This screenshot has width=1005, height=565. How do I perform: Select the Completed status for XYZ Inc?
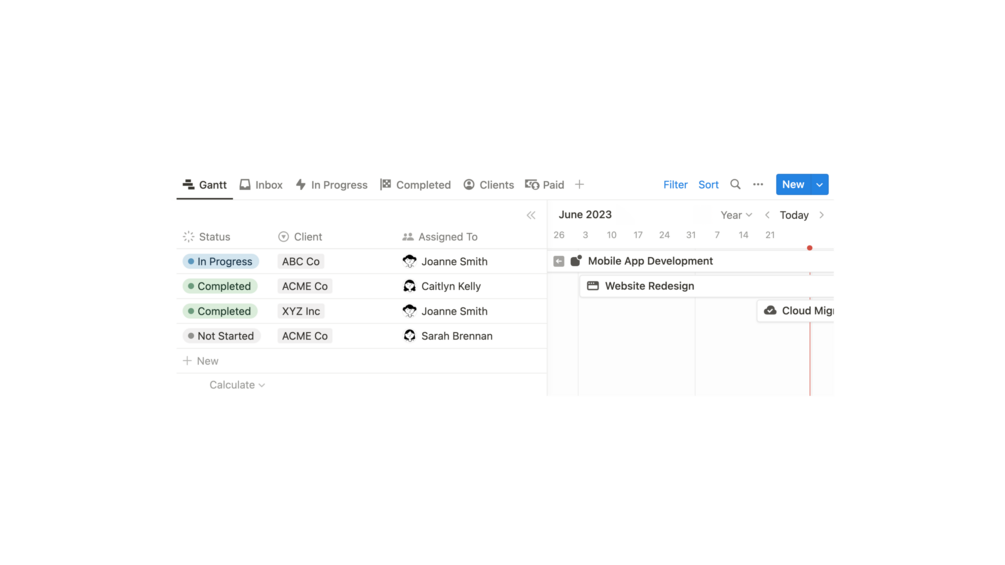pyautogui.click(x=220, y=311)
